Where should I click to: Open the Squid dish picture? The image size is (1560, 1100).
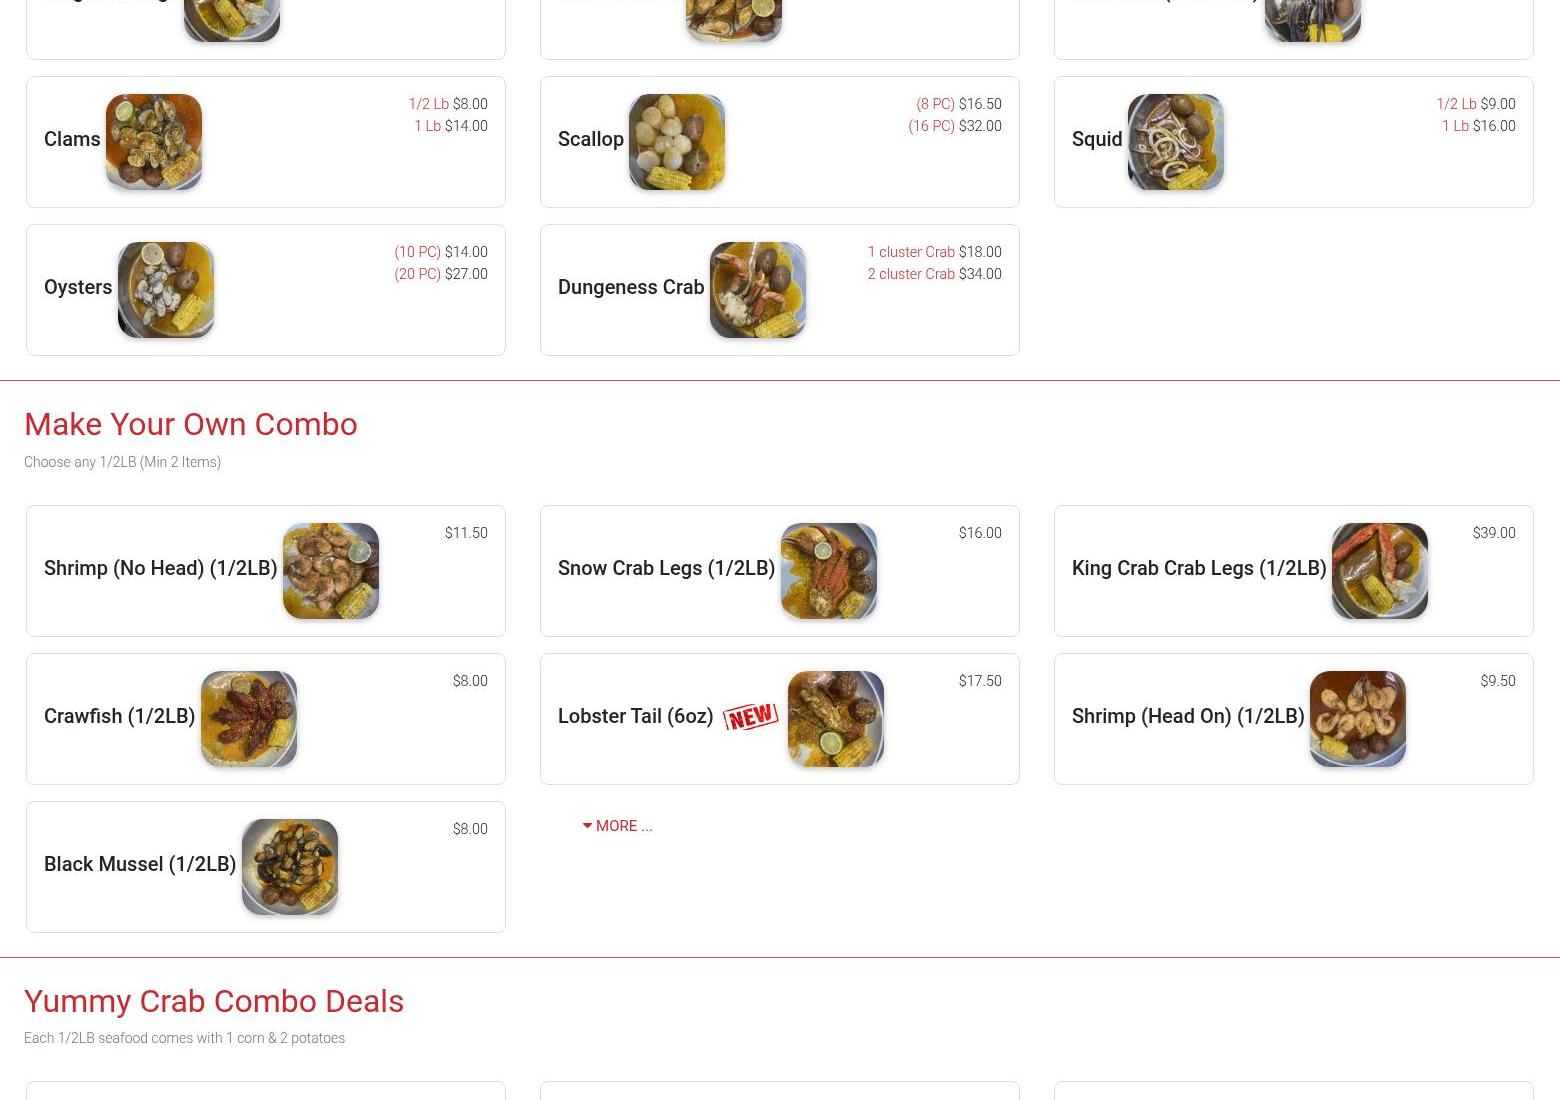click(1176, 142)
